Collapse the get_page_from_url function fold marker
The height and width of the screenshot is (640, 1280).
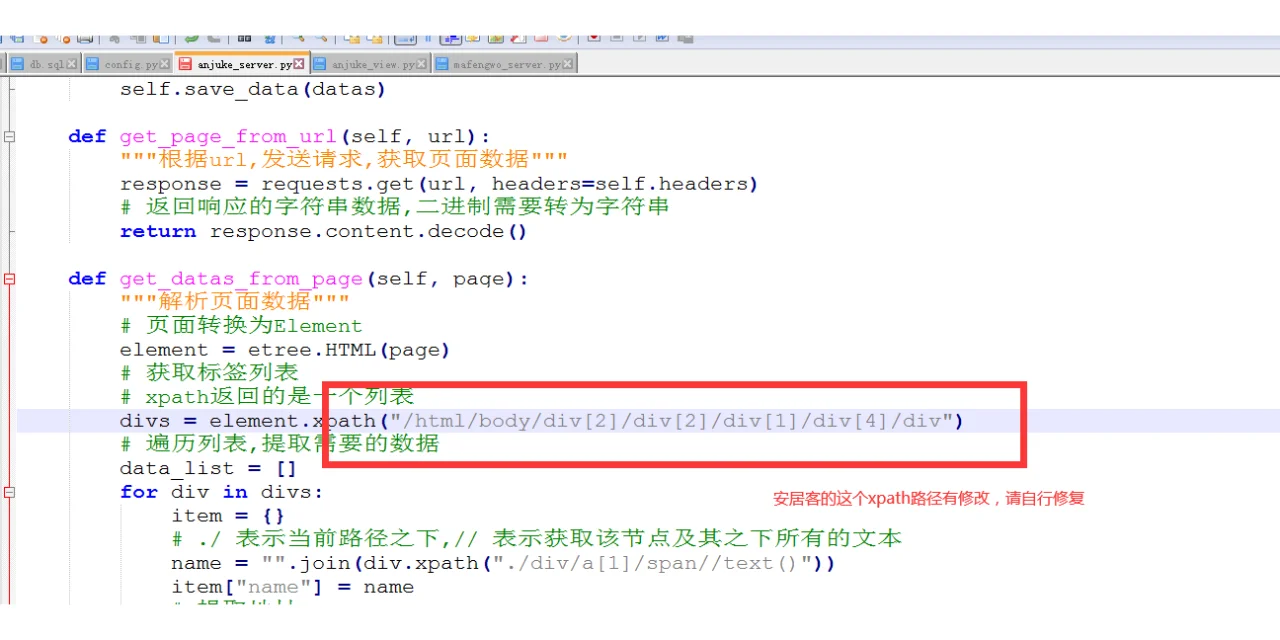10,136
